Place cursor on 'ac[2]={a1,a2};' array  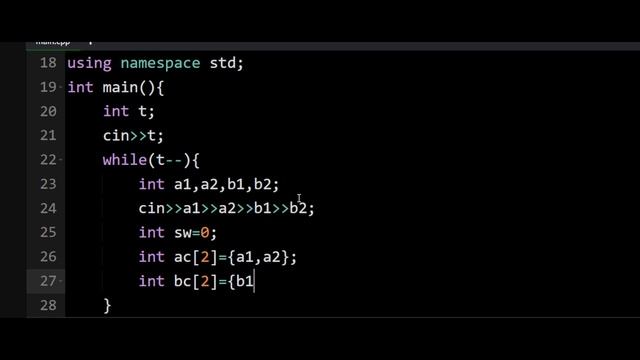[236, 257]
